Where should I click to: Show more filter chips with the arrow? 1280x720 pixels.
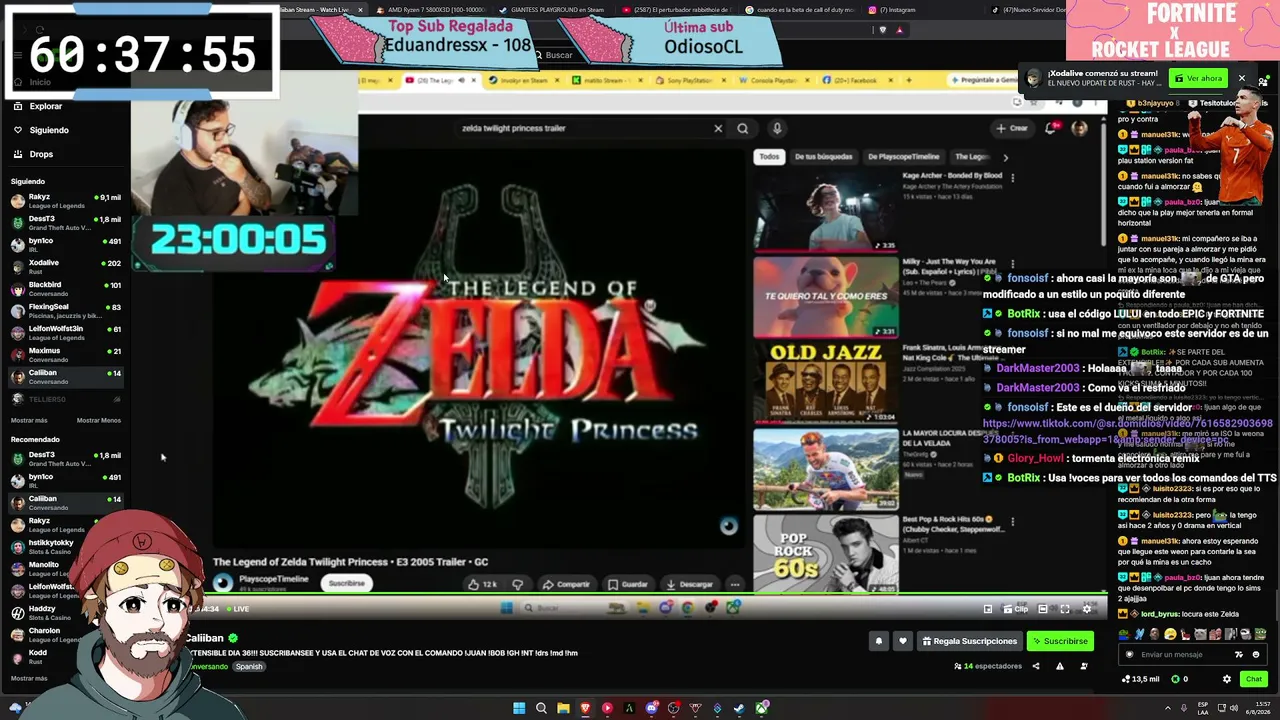1005,157
